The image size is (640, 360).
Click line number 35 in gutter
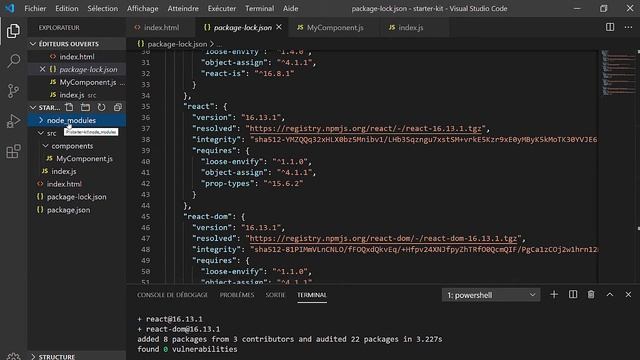click(x=145, y=106)
